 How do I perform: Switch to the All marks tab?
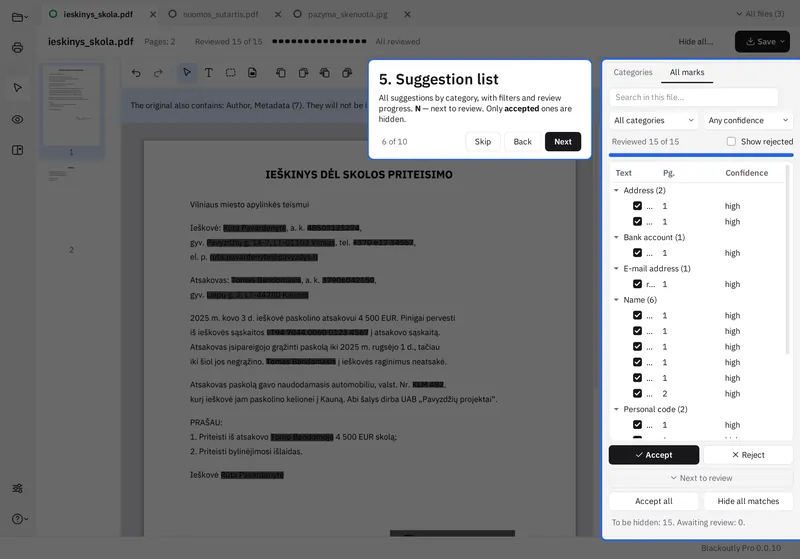[687, 72]
